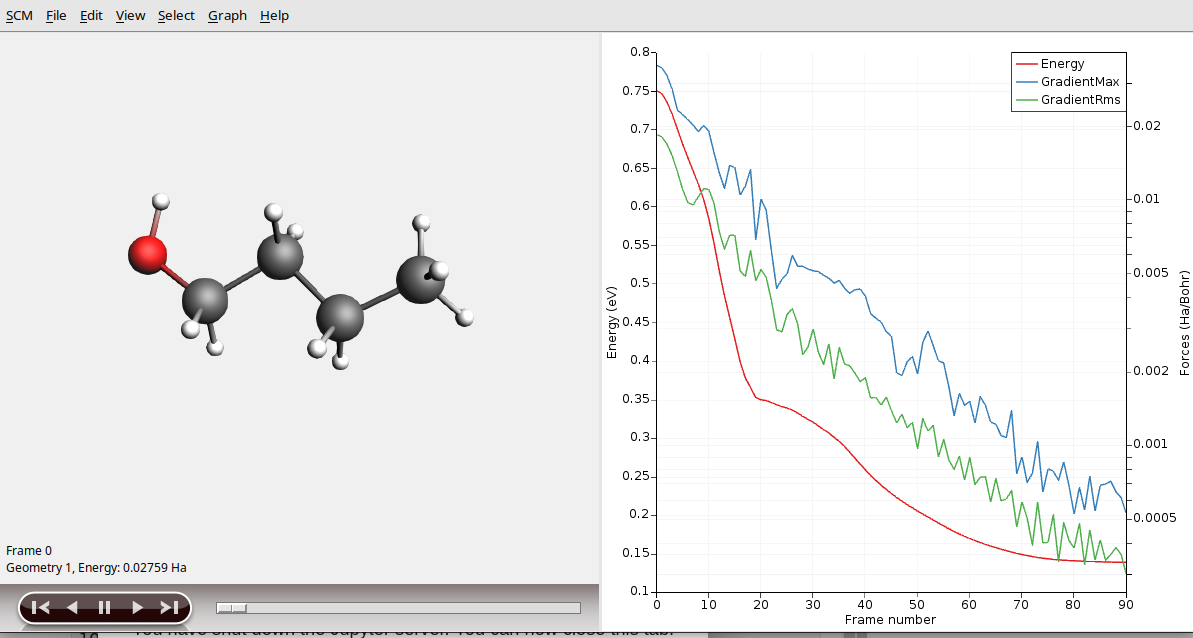This screenshot has height=638, width=1193.
Task: Pause the animation playback
Action: [104, 607]
